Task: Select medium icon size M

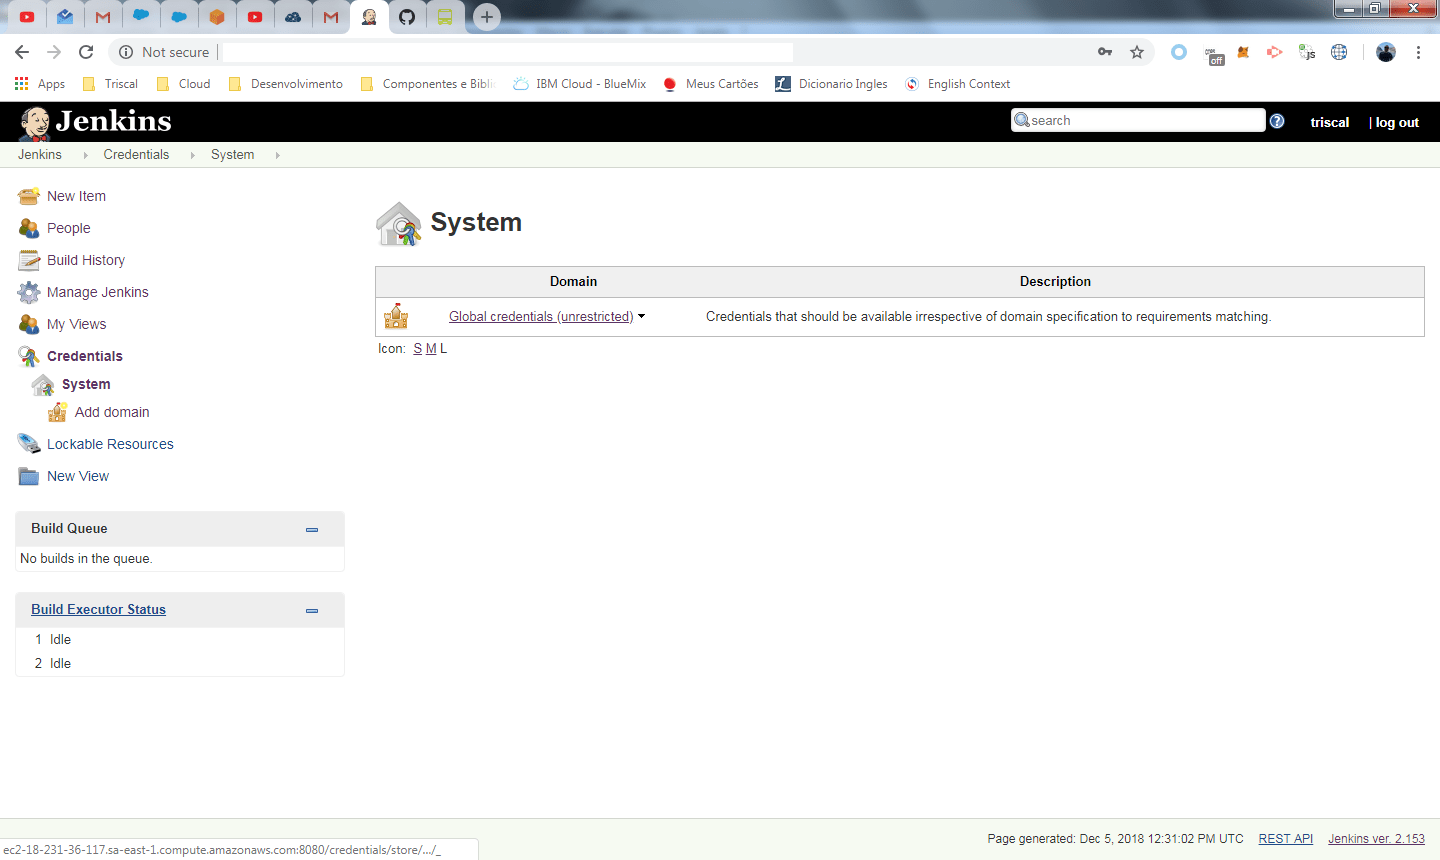Action: tap(431, 348)
